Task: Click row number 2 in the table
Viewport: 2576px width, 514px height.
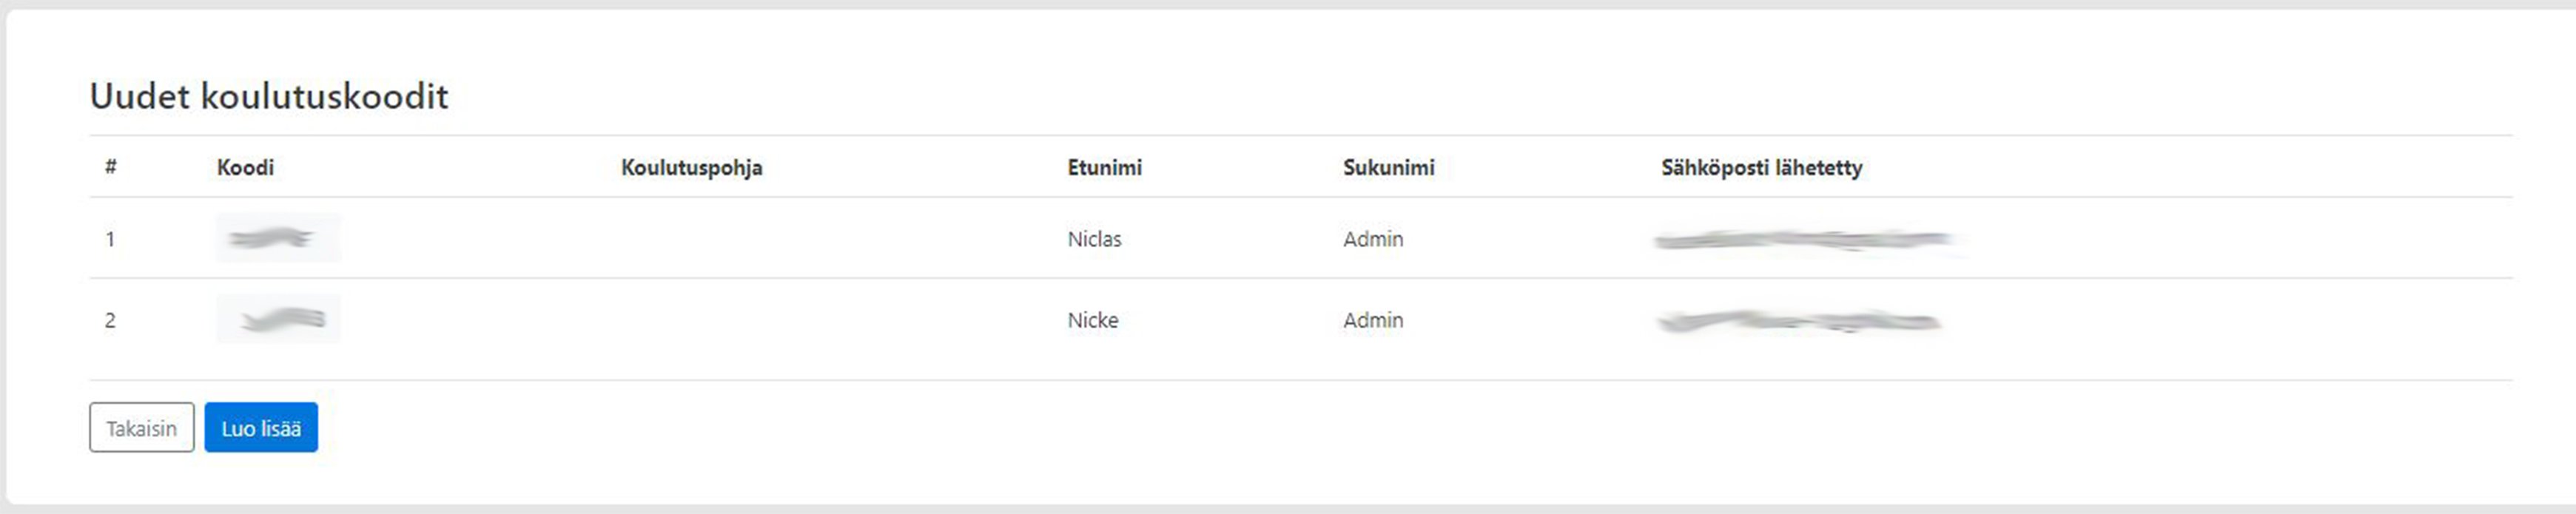Action: click(110, 320)
